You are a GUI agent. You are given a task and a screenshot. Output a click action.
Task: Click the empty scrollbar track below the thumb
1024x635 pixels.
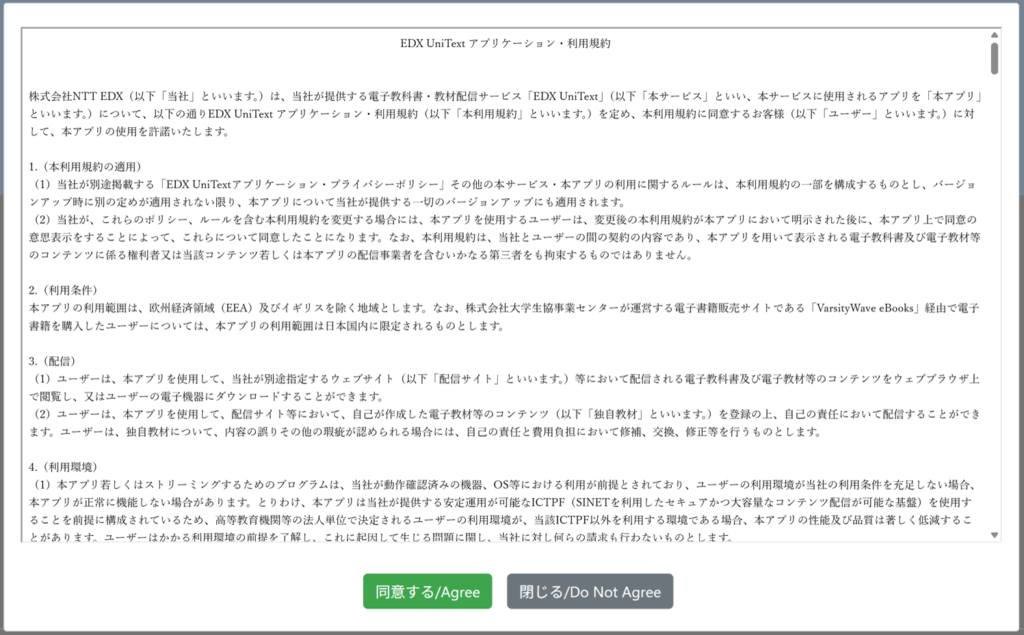994,300
